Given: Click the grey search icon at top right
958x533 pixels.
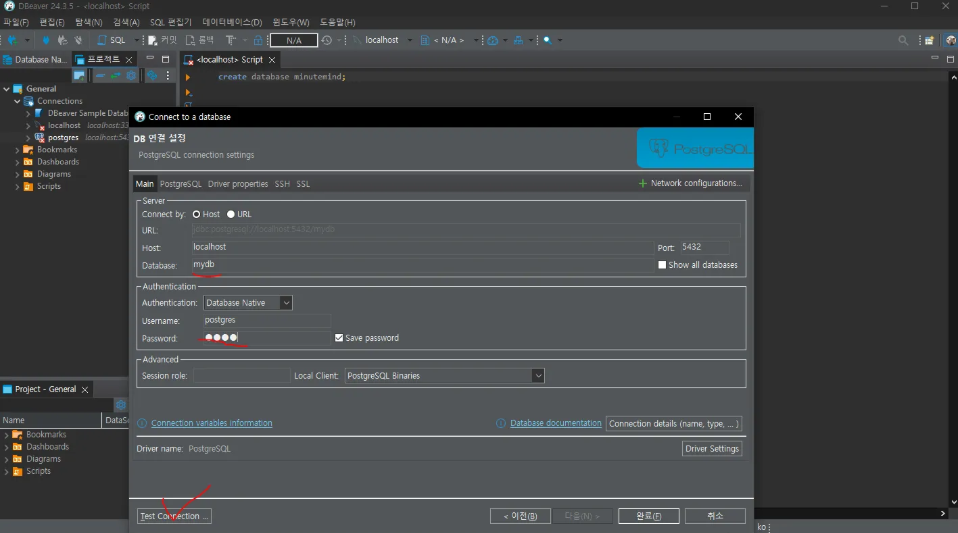Looking at the screenshot, I should 903,40.
